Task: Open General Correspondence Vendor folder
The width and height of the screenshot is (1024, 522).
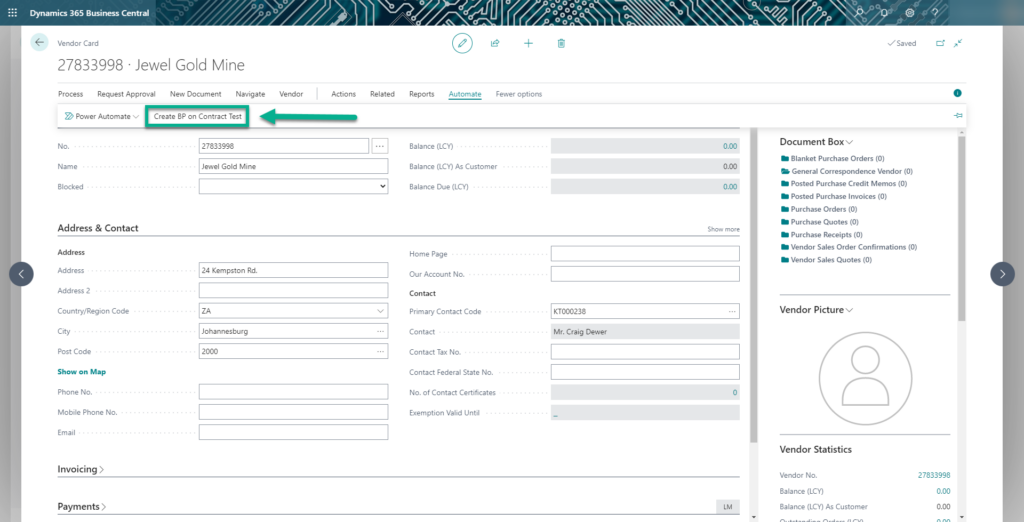Action: point(847,171)
